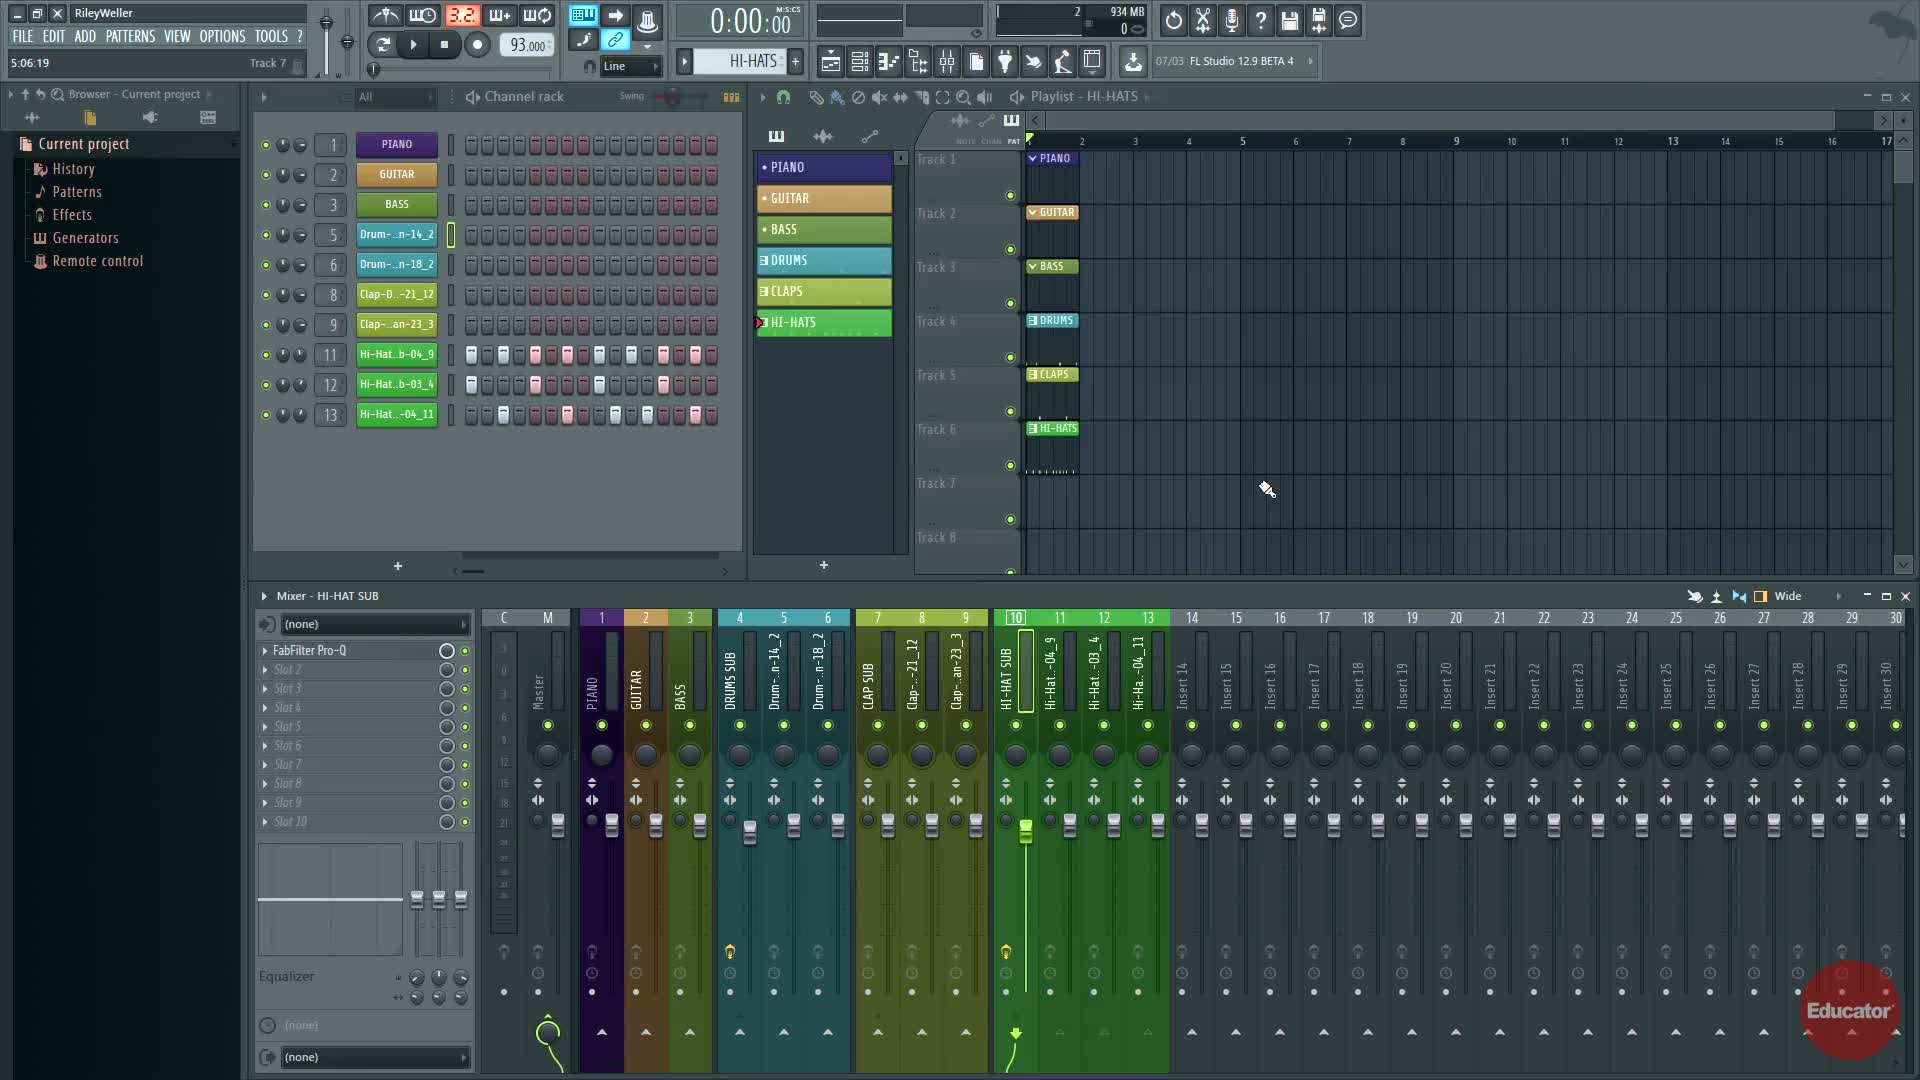Toggle FabFilter Pro-Q slot enable LED
Image resolution: width=1920 pixels, height=1080 pixels.
point(465,651)
